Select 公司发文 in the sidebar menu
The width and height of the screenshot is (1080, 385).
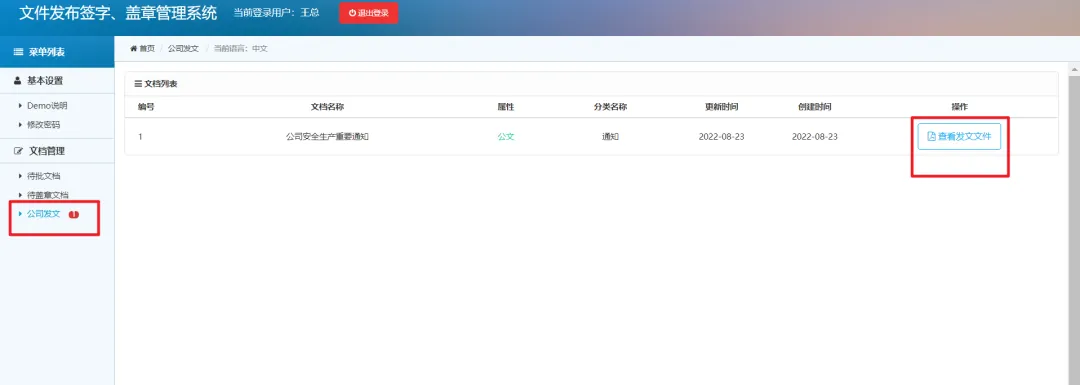coord(43,214)
